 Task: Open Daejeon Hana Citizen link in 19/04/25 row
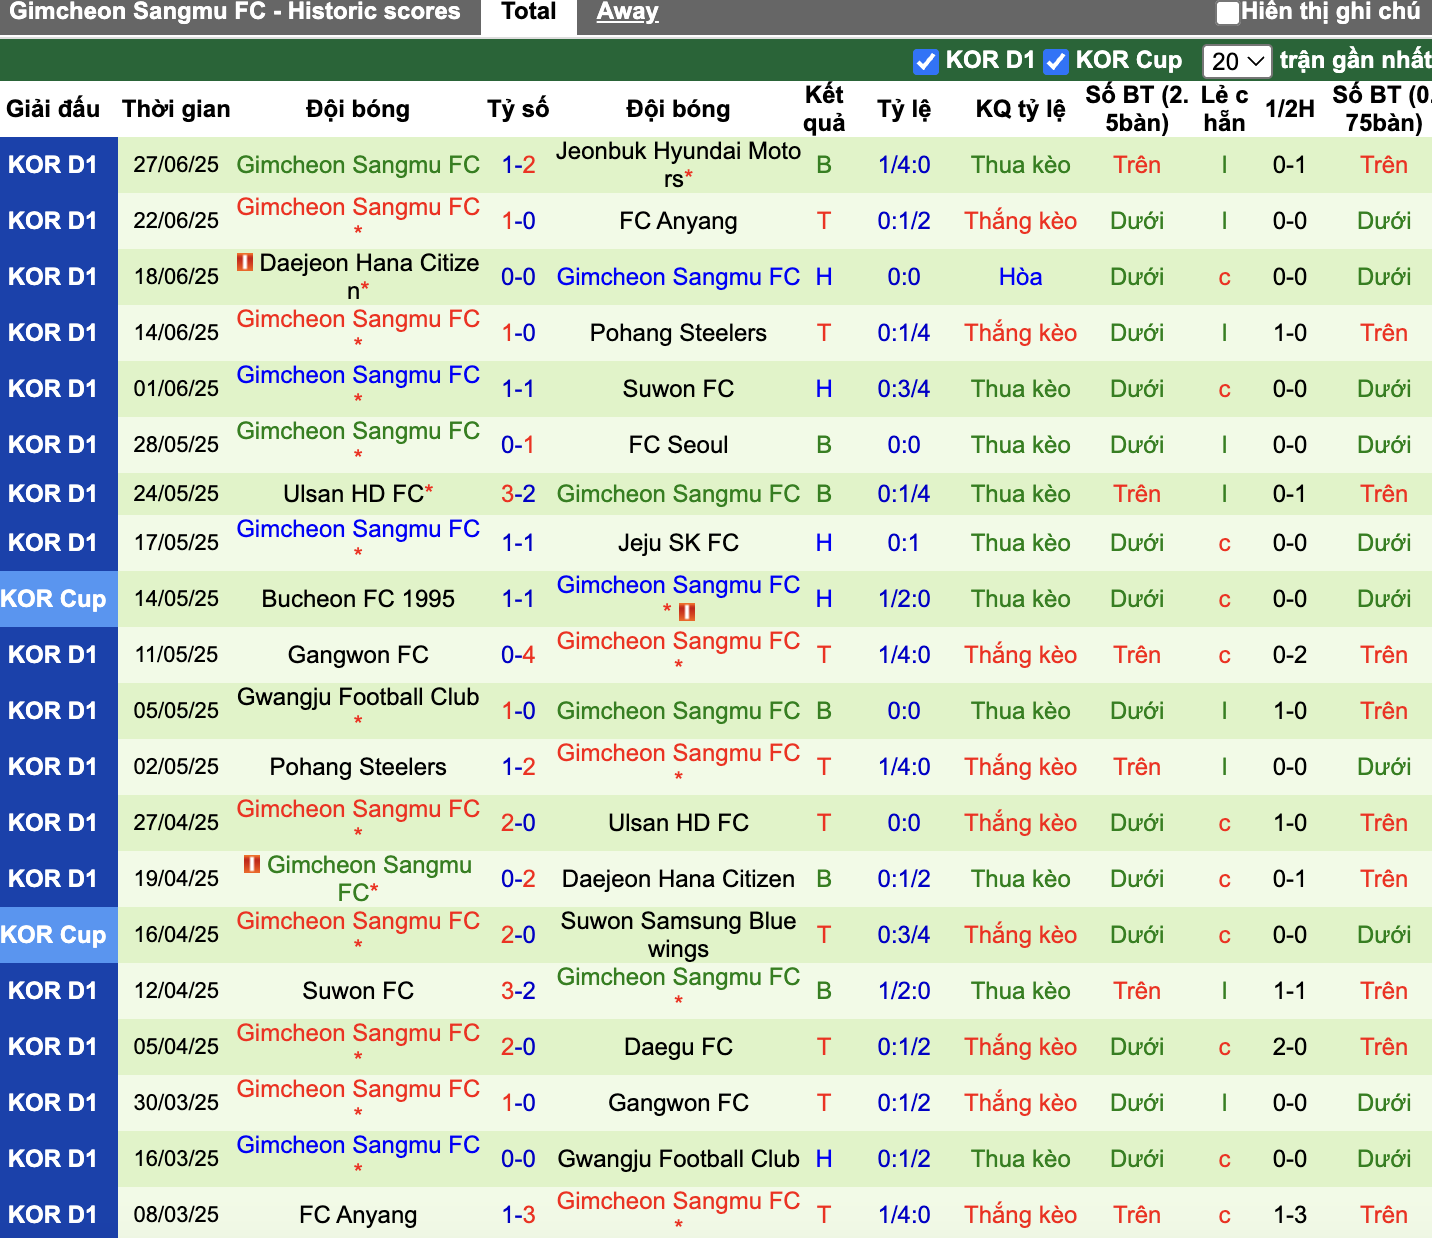[678, 879]
